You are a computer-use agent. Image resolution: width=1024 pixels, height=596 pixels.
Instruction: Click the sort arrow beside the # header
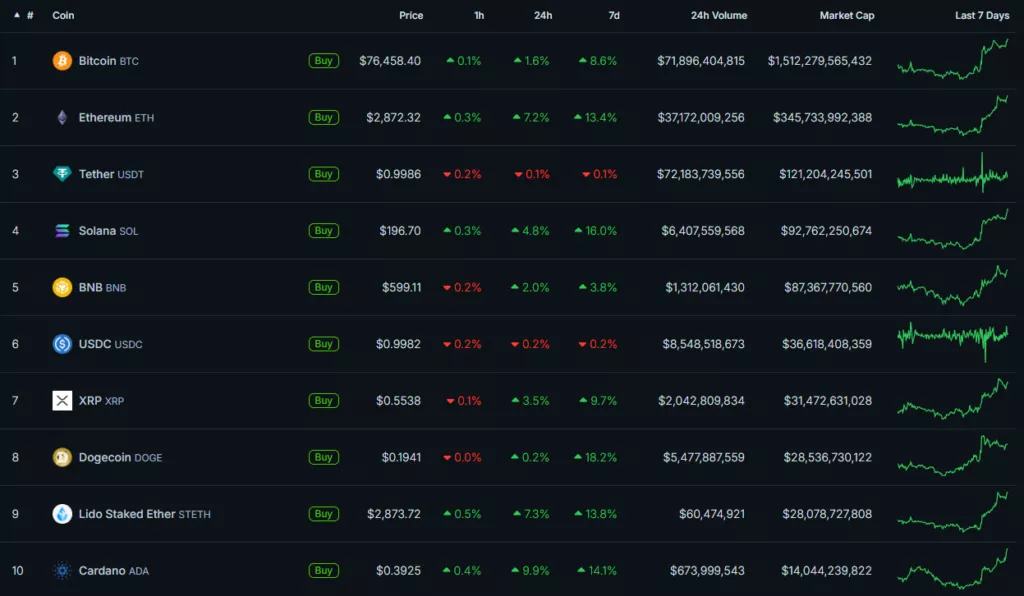point(17,15)
